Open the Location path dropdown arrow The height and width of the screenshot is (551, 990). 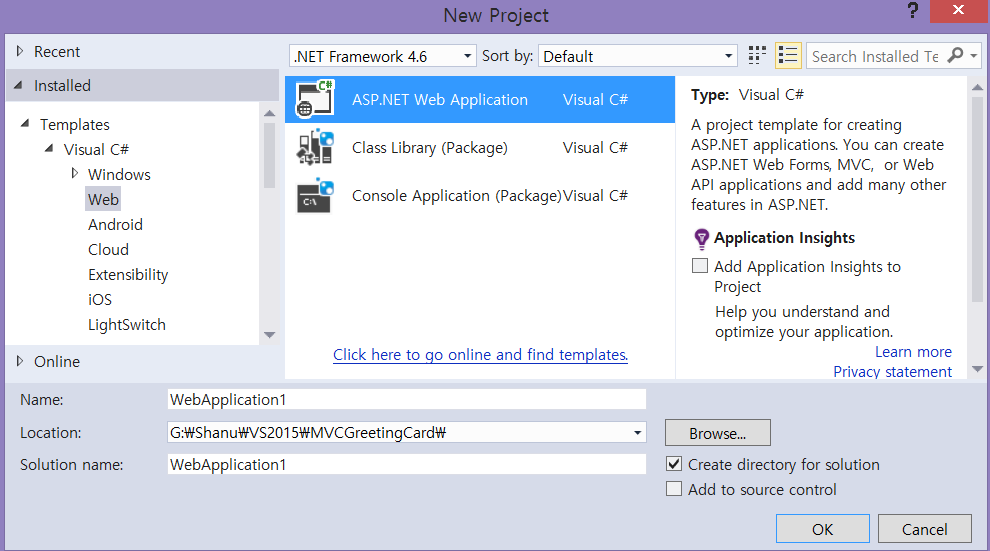tap(638, 433)
